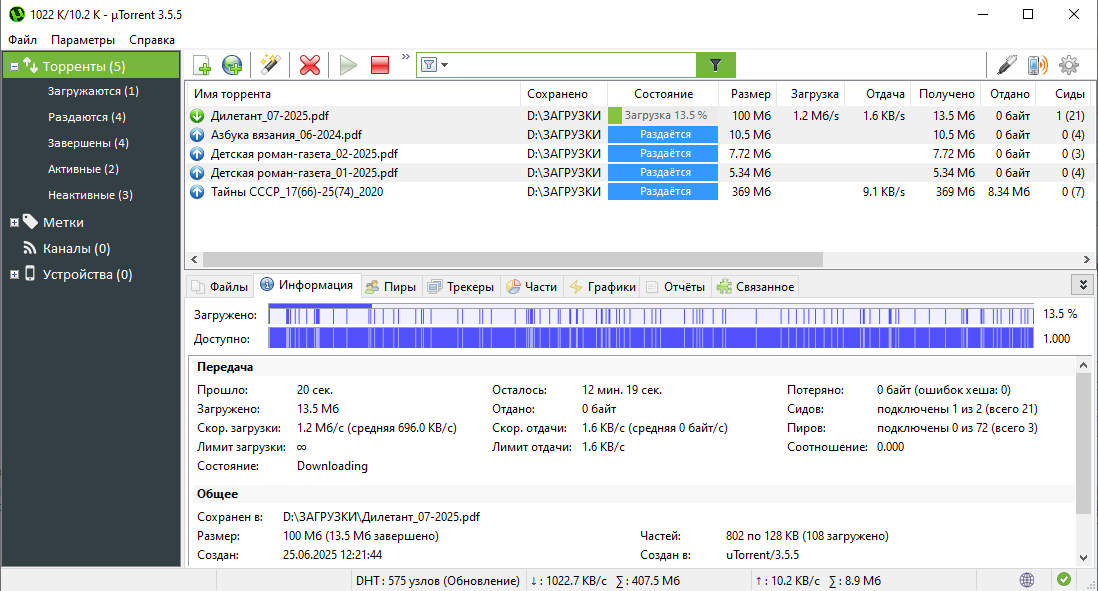Select Завершены (4) in the sidebar
Screen dimensions: 1098x591
tap(88, 143)
